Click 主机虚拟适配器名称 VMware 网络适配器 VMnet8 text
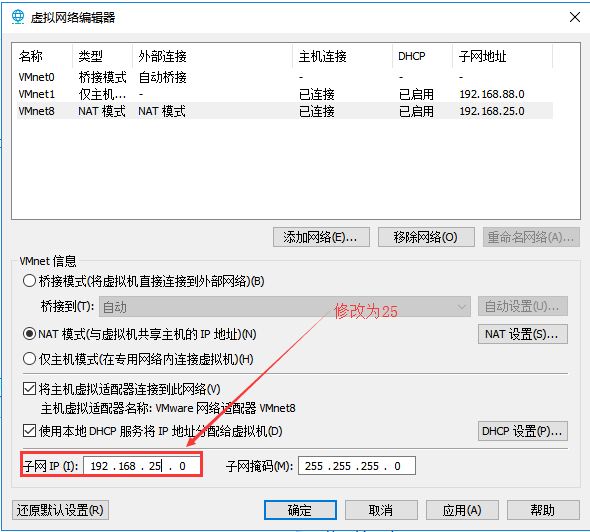The image size is (590, 532). [x=168, y=408]
